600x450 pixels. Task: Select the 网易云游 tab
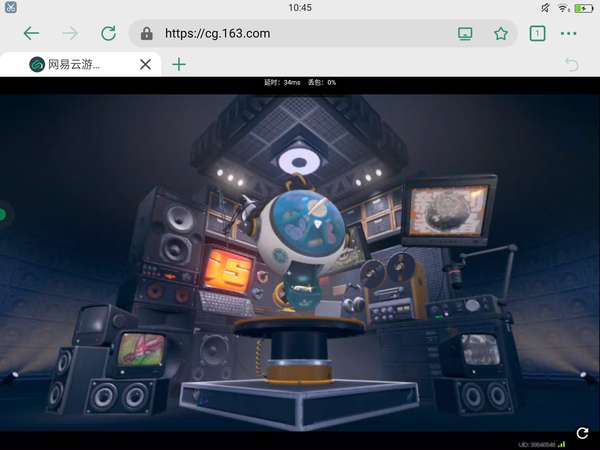80,64
